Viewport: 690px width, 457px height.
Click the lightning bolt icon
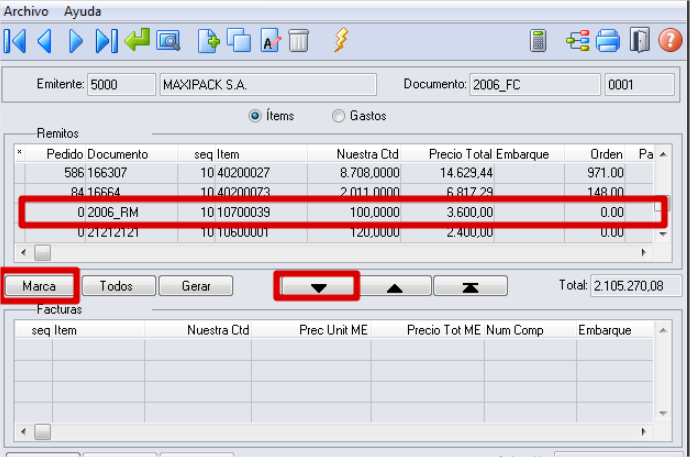pos(341,40)
